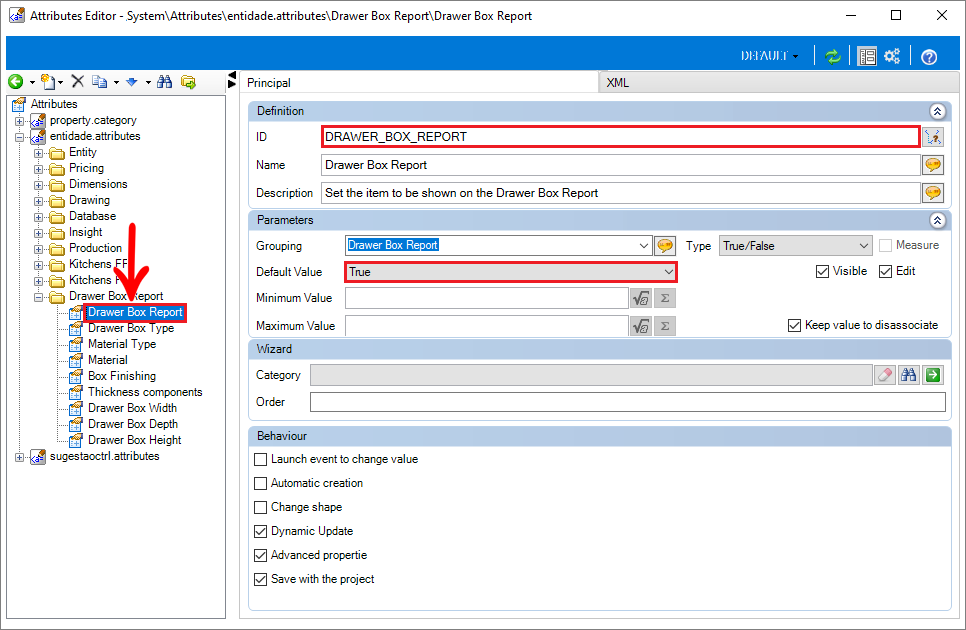
Task: Open formula editor for Minimum Value
Action: click(x=641, y=299)
